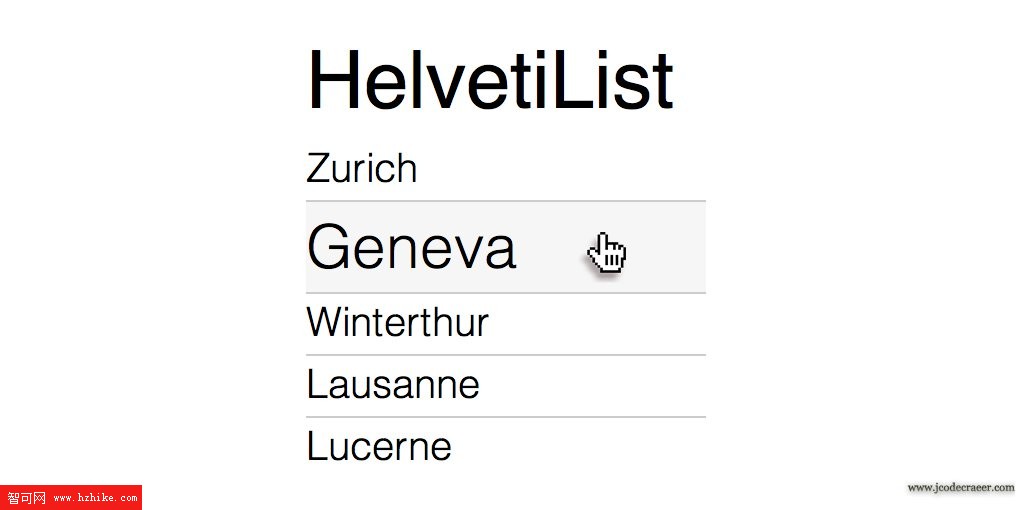The width and height of the screenshot is (1020, 510).
Task: Click blank space beside the Lucerne text
Action: [x=579, y=448]
